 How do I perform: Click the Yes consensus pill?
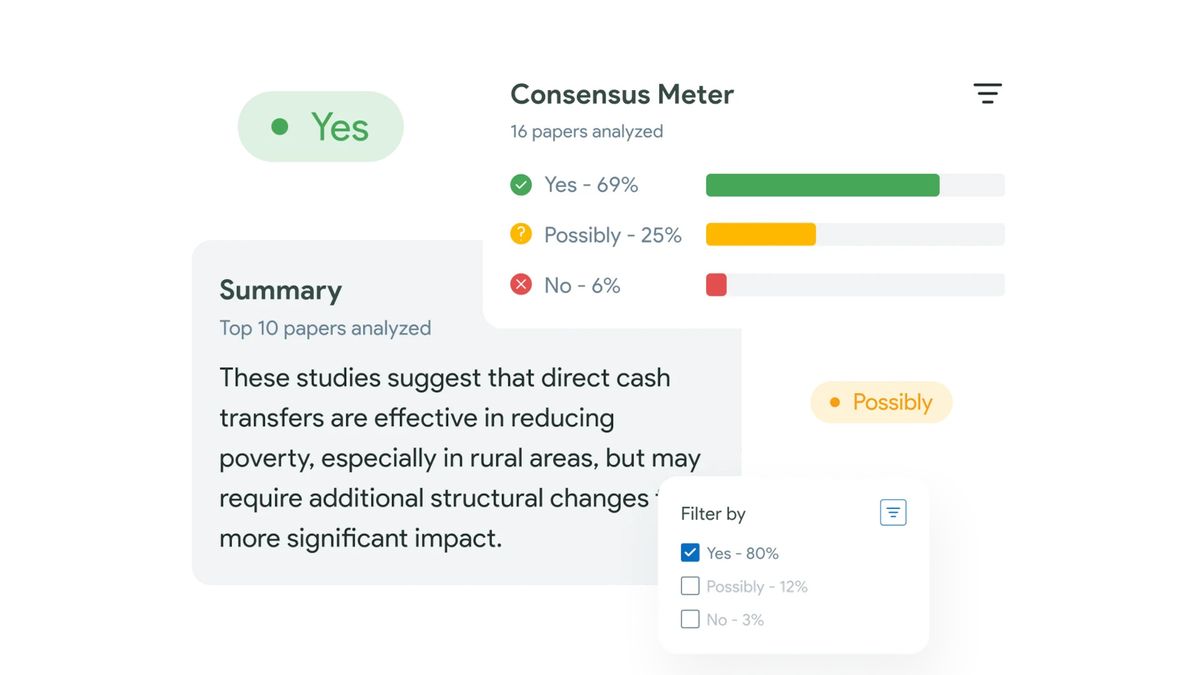coord(320,126)
